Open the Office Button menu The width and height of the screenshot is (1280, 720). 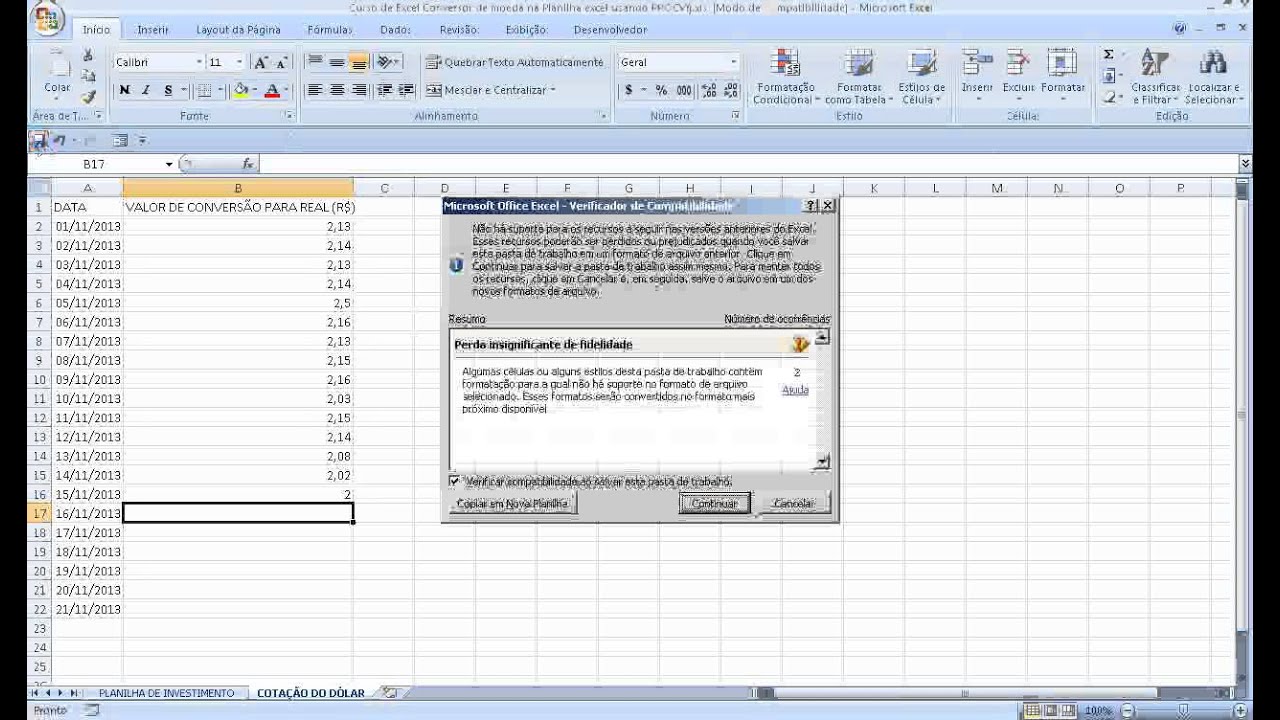click(48, 20)
